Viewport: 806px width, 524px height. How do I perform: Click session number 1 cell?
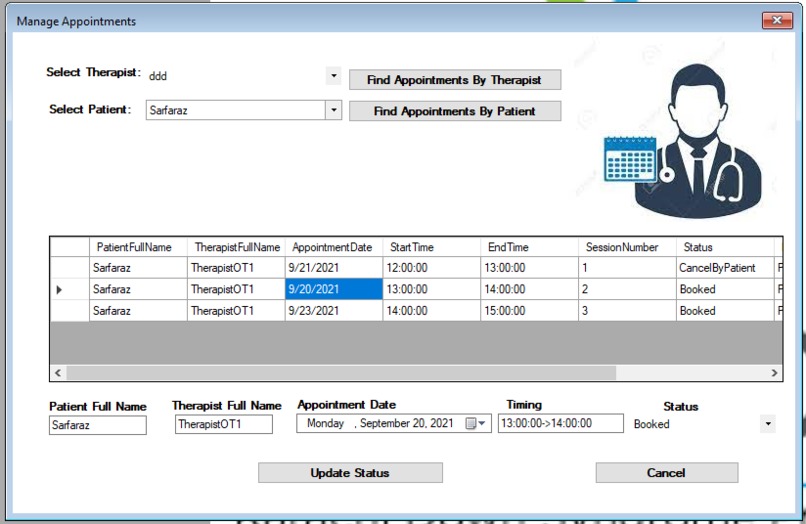[627, 268]
